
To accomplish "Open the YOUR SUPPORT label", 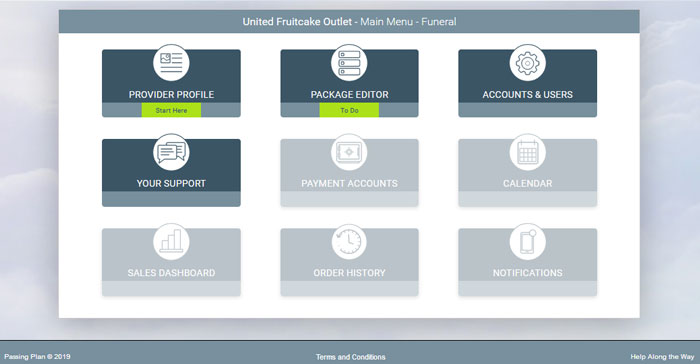I will (171, 184).
